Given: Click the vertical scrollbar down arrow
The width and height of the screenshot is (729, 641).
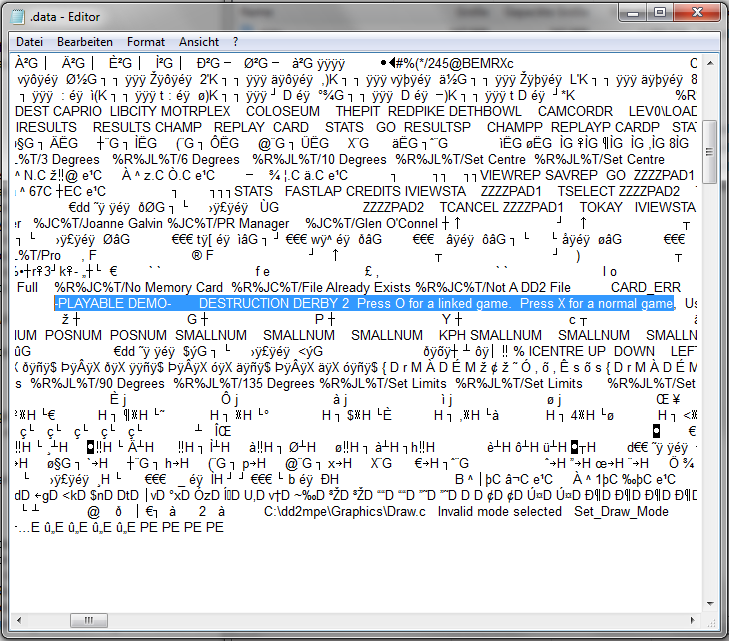Looking at the screenshot, I should pyautogui.click(x=709, y=603).
